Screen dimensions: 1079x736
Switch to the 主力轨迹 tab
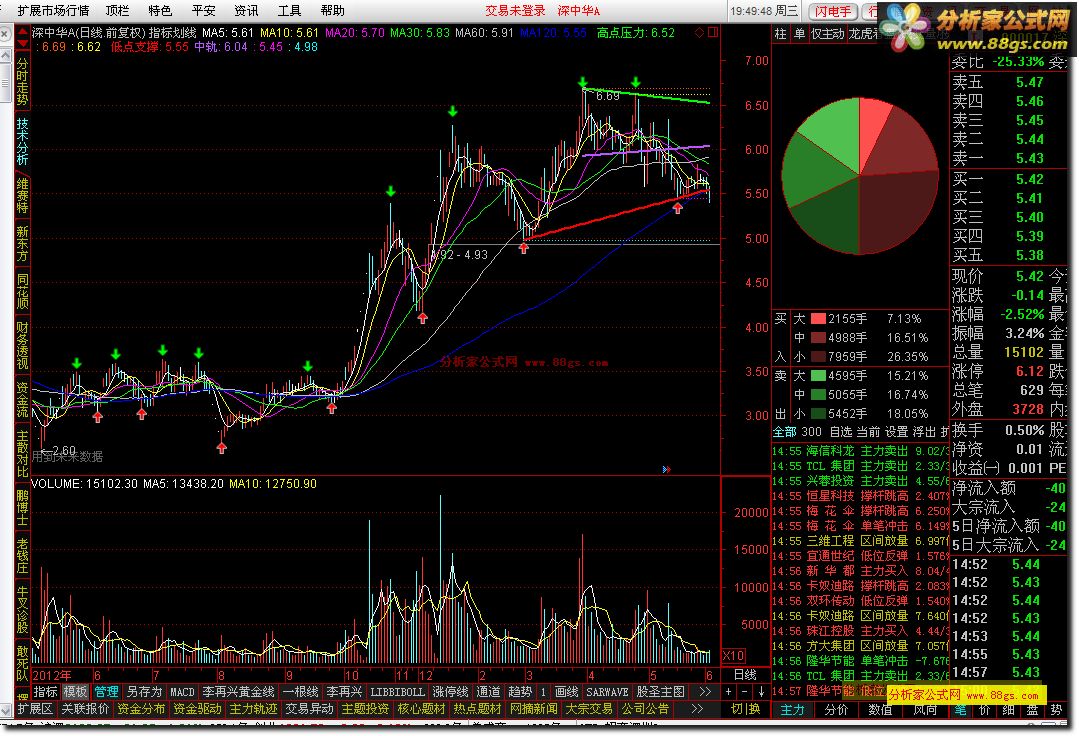(x=253, y=708)
